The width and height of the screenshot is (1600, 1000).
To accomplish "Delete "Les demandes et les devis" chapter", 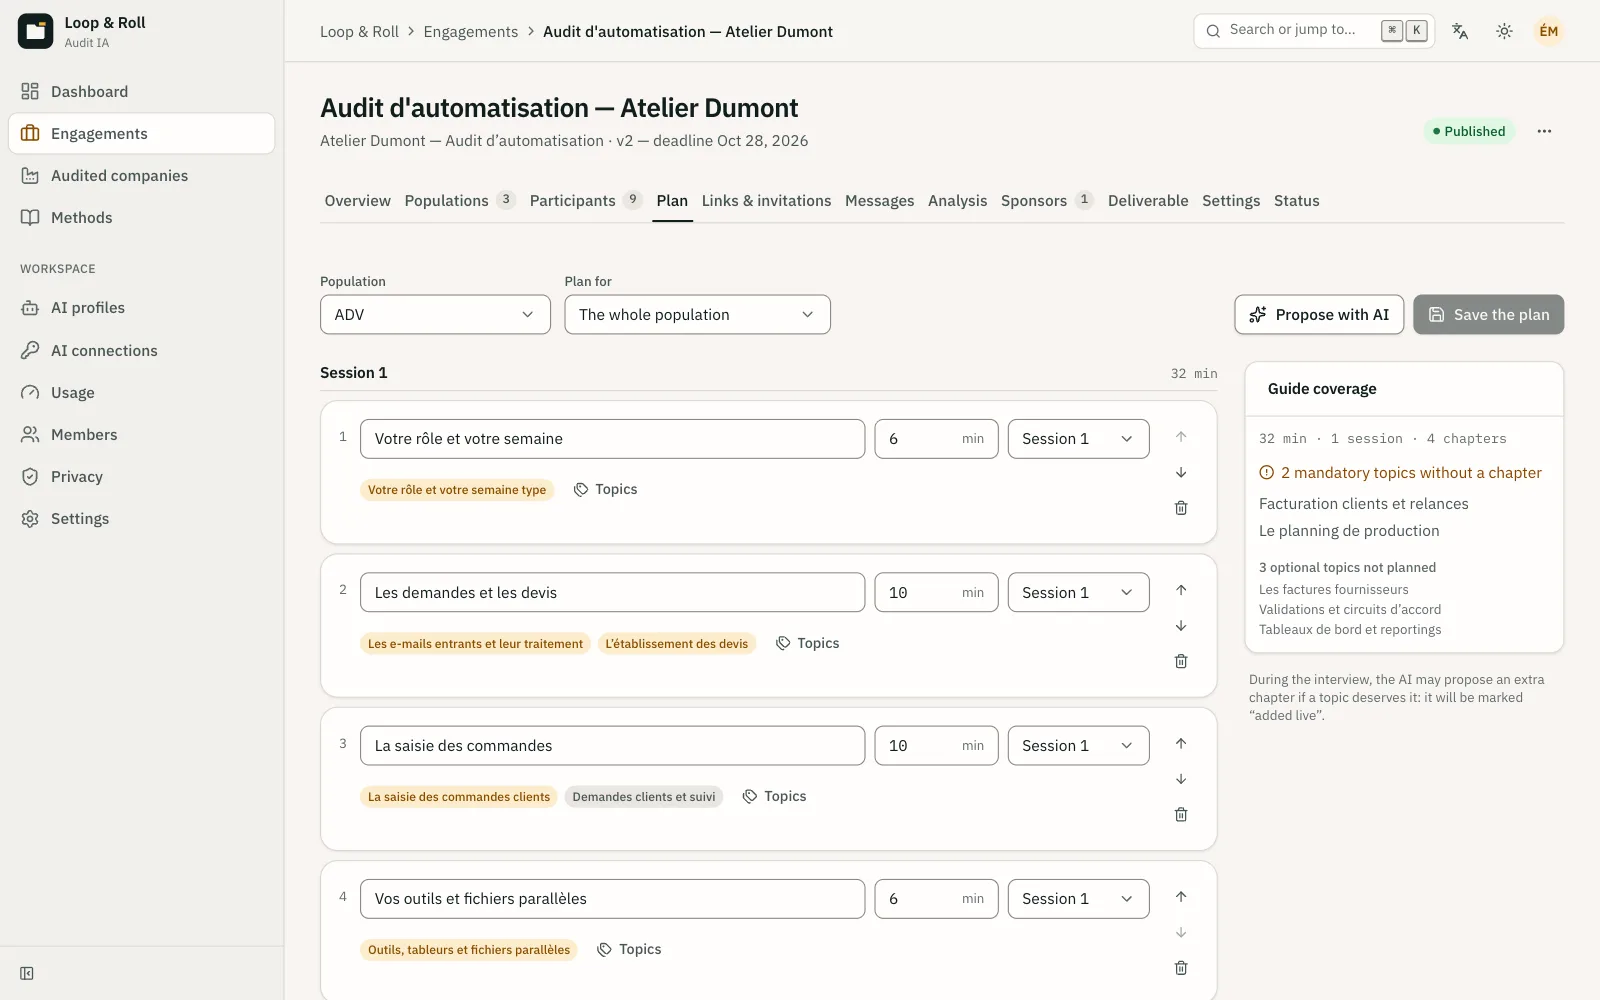I will click(1181, 661).
